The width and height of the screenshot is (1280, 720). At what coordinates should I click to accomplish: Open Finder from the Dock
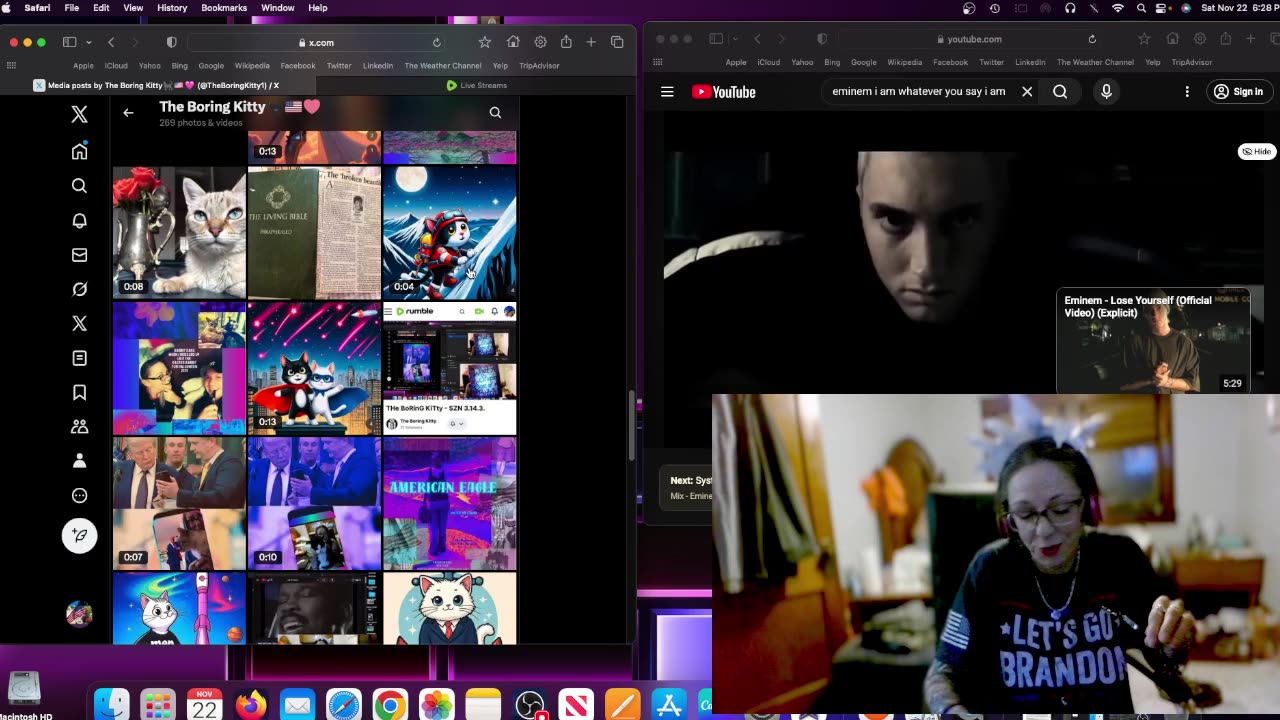click(x=111, y=706)
